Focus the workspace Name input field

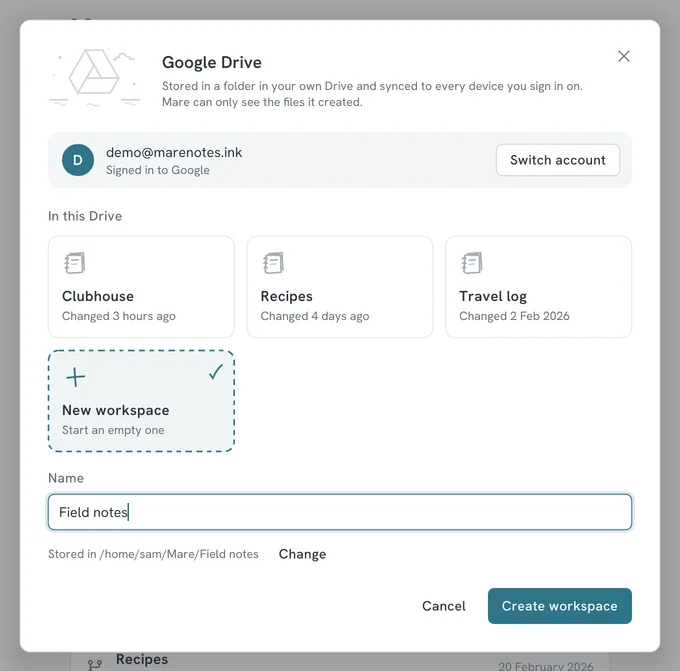pyautogui.click(x=340, y=512)
